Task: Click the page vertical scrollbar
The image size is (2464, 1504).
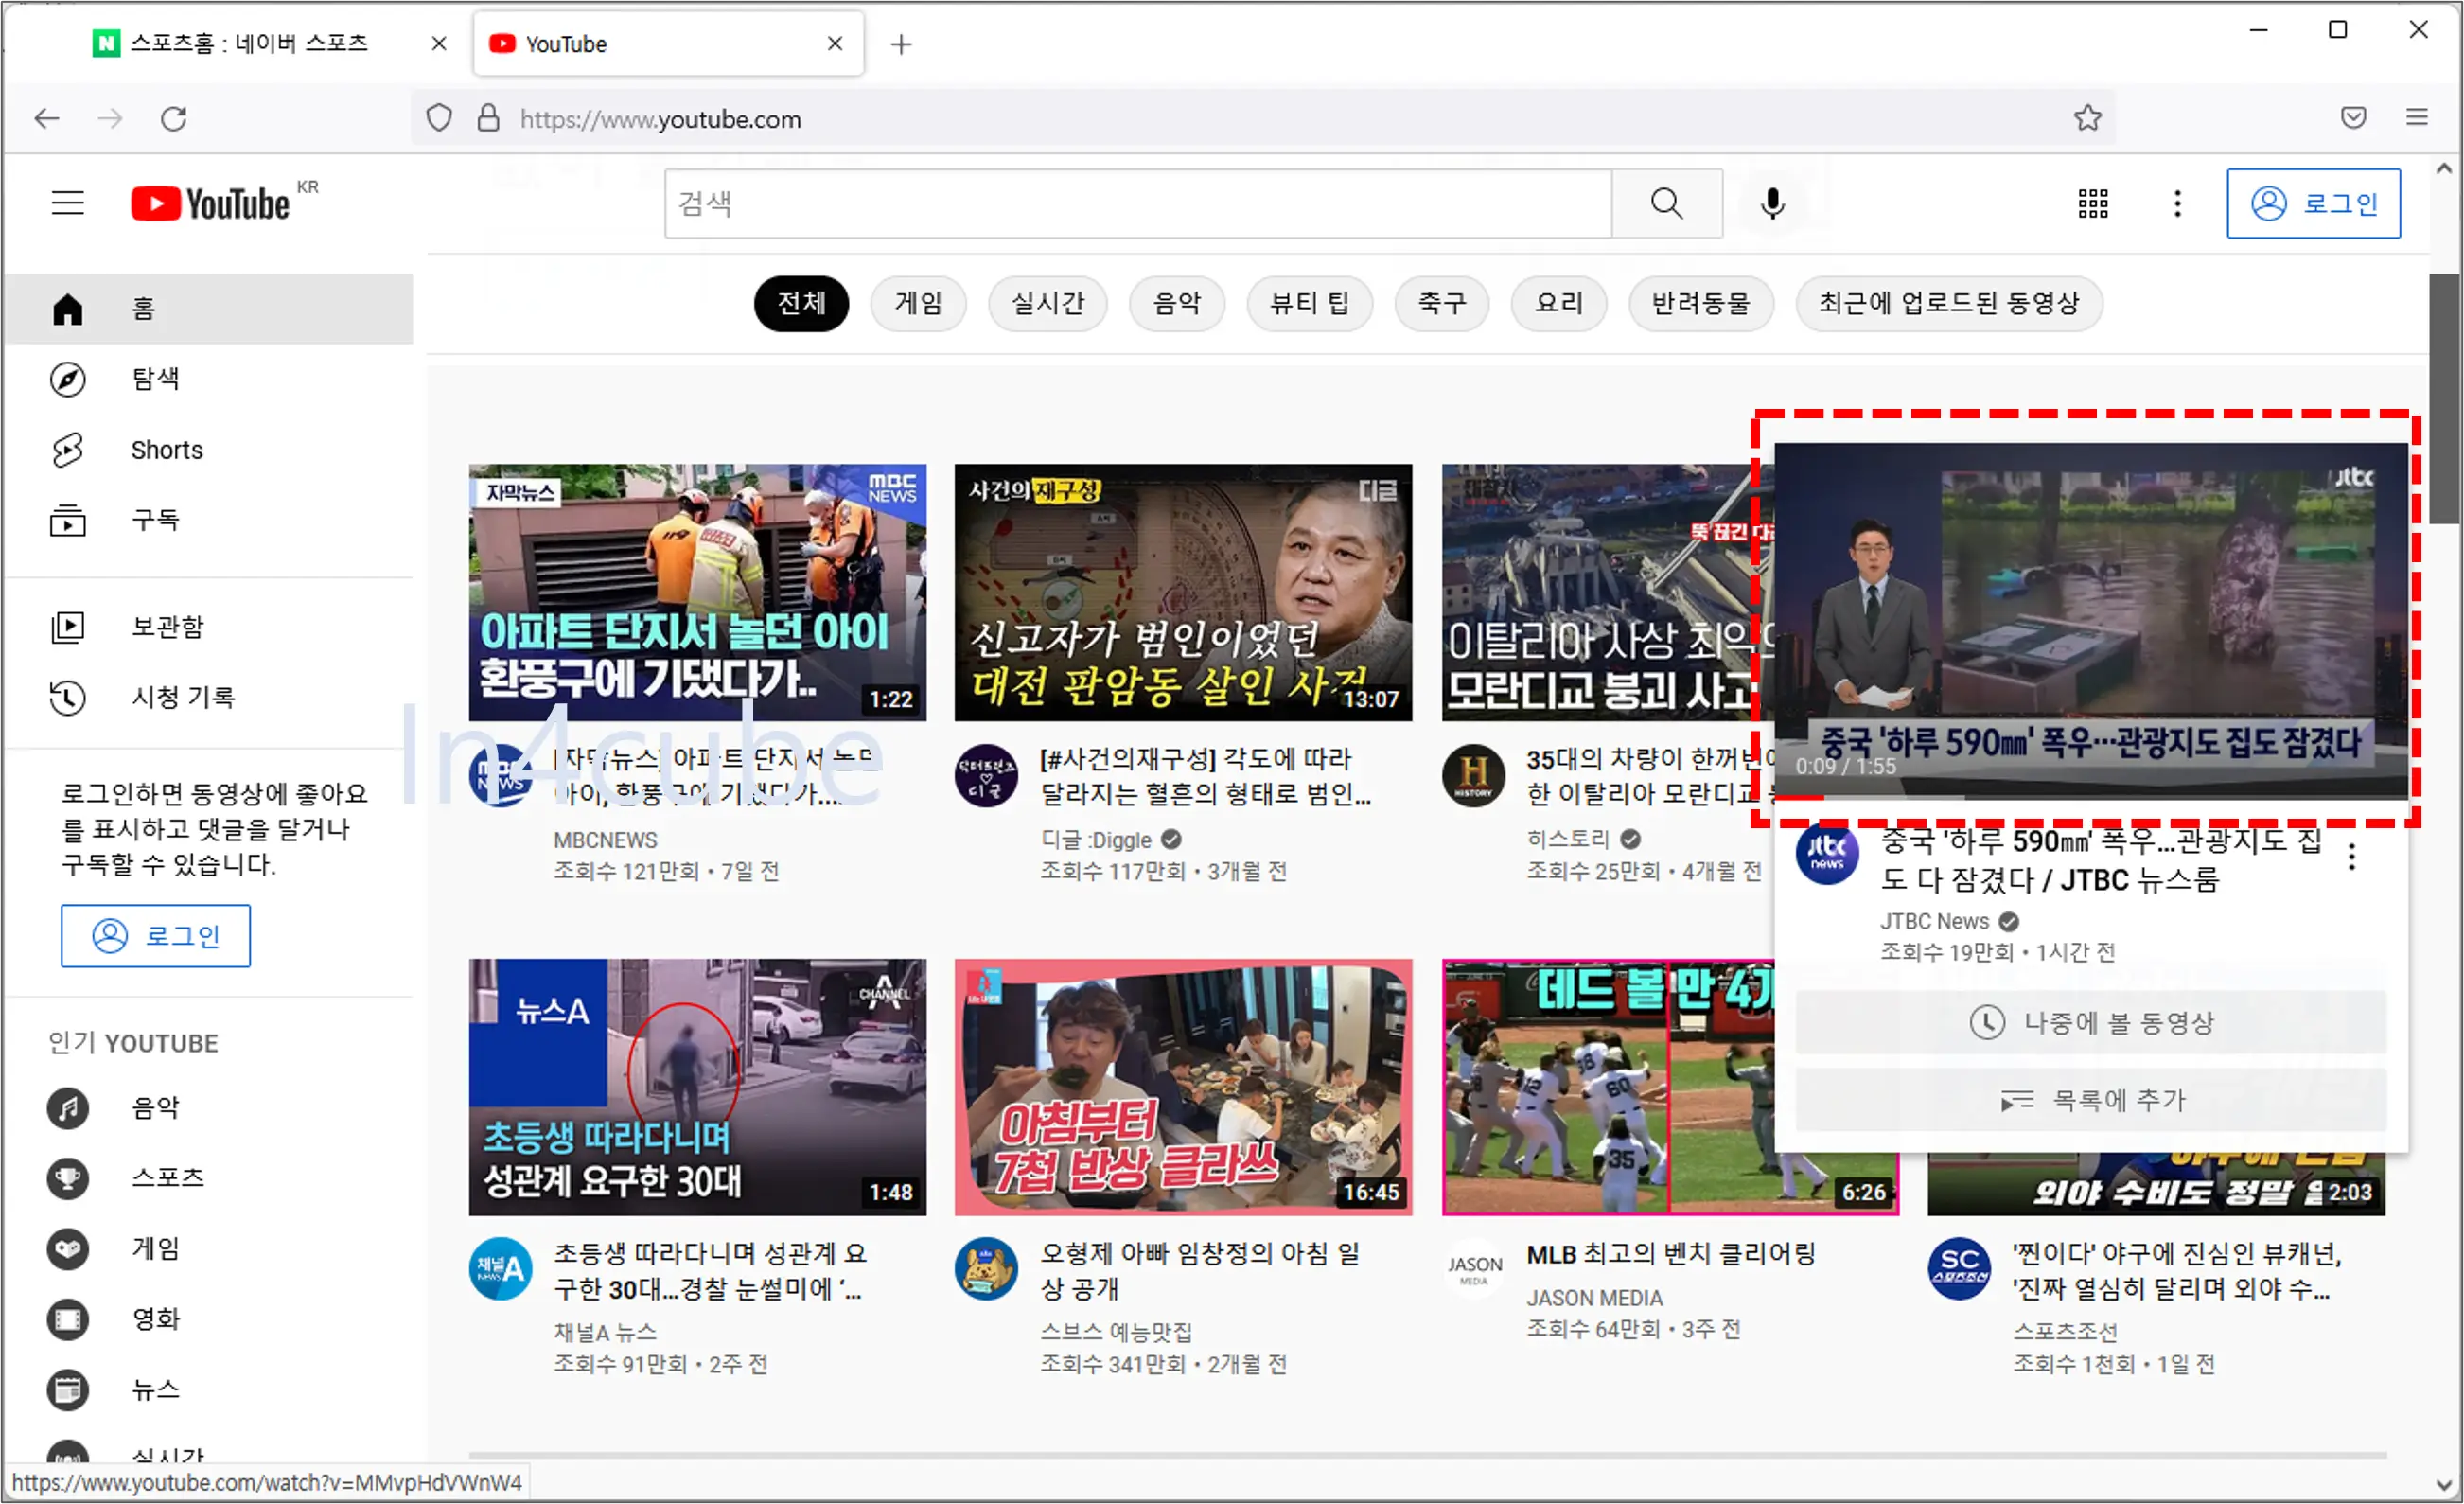Action: click(2443, 400)
